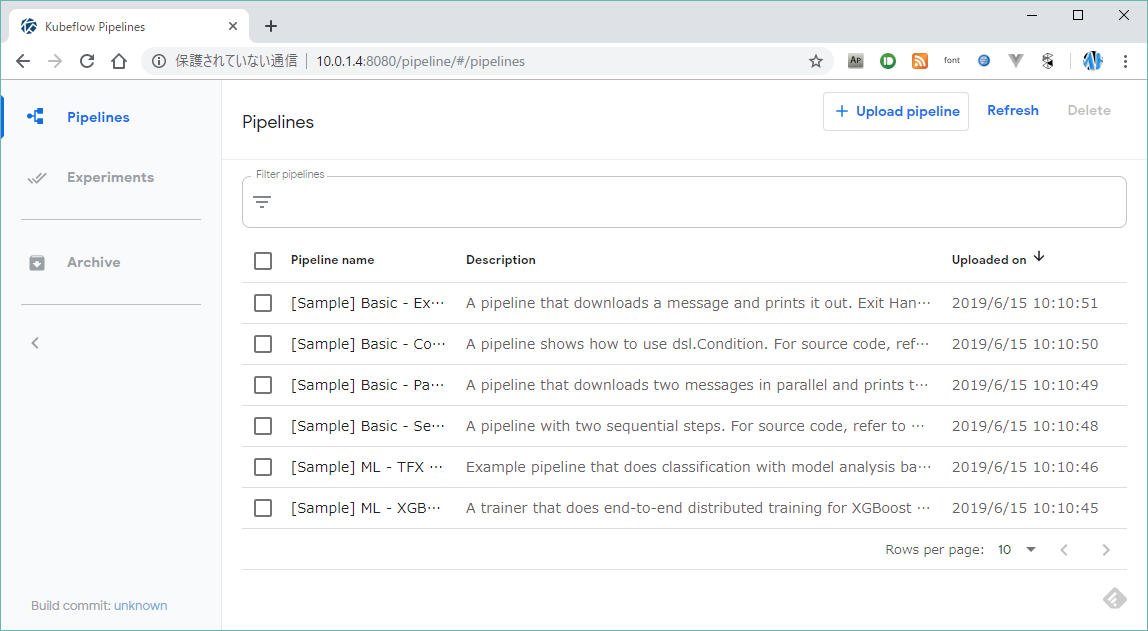Click the Pipelines tree icon in sidebar
Screen dimensions: 1148x631
tap(36, 116)
